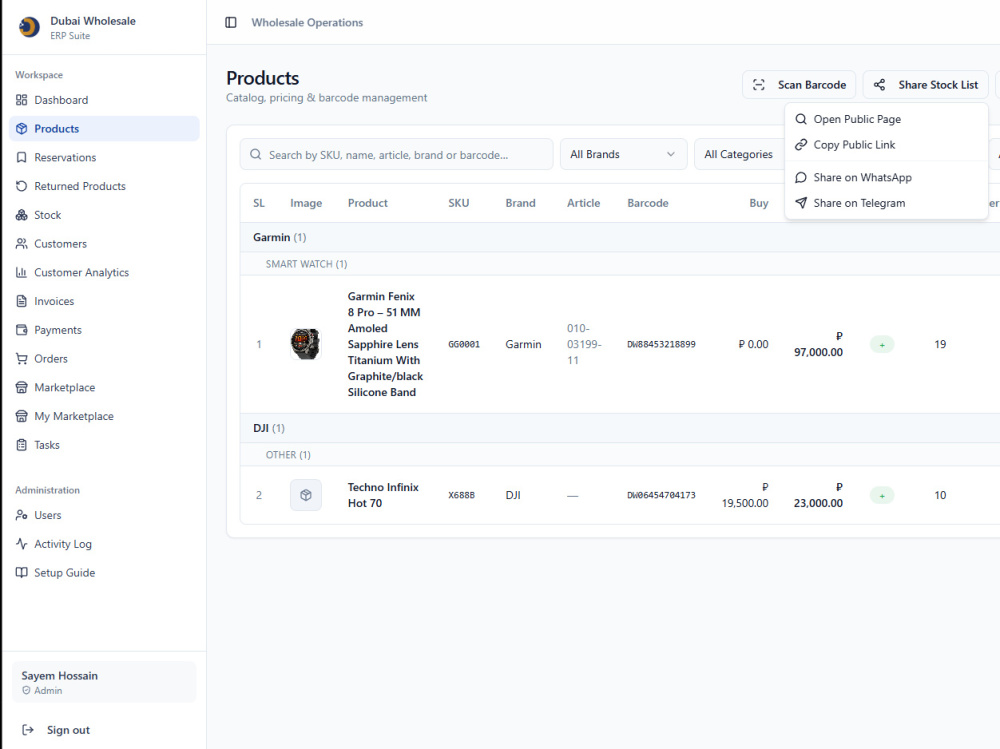The width and height of the screenshot is (1000, 749).
Task: Click the Wholesale Operations breadcrumb
Action: tap(307, 22)
